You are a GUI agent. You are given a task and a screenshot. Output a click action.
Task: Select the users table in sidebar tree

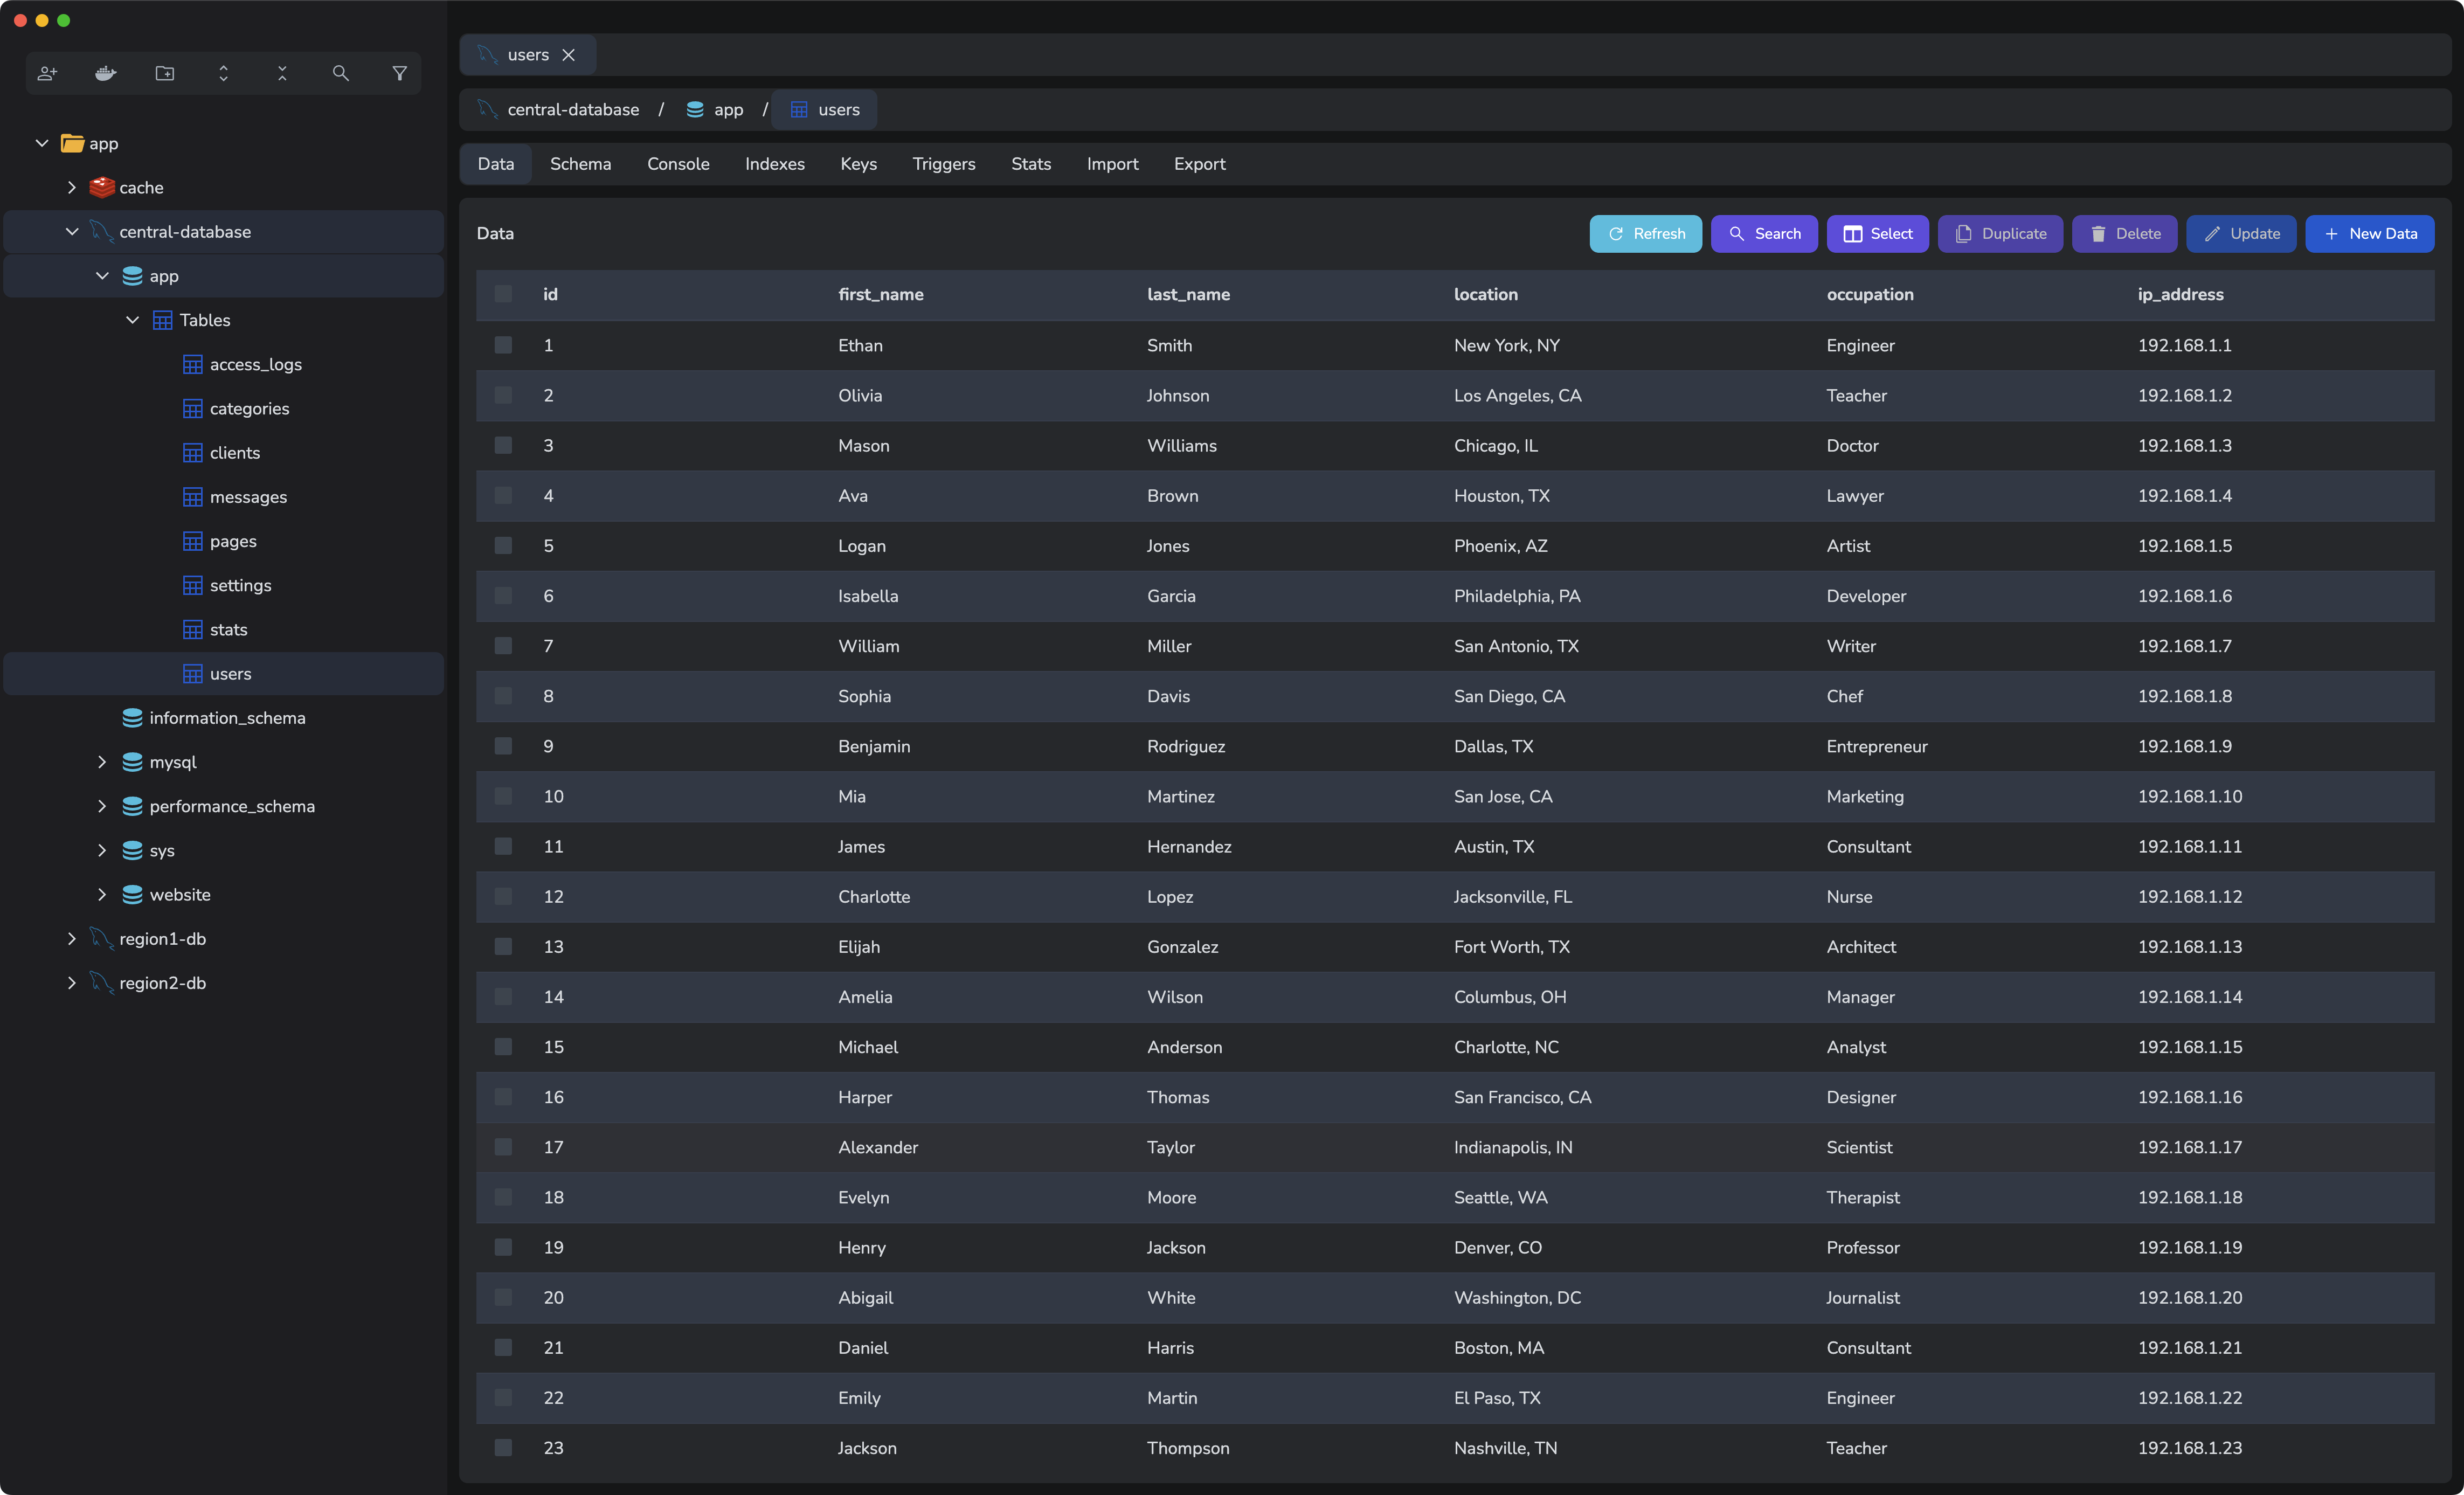tap(224, 674)
